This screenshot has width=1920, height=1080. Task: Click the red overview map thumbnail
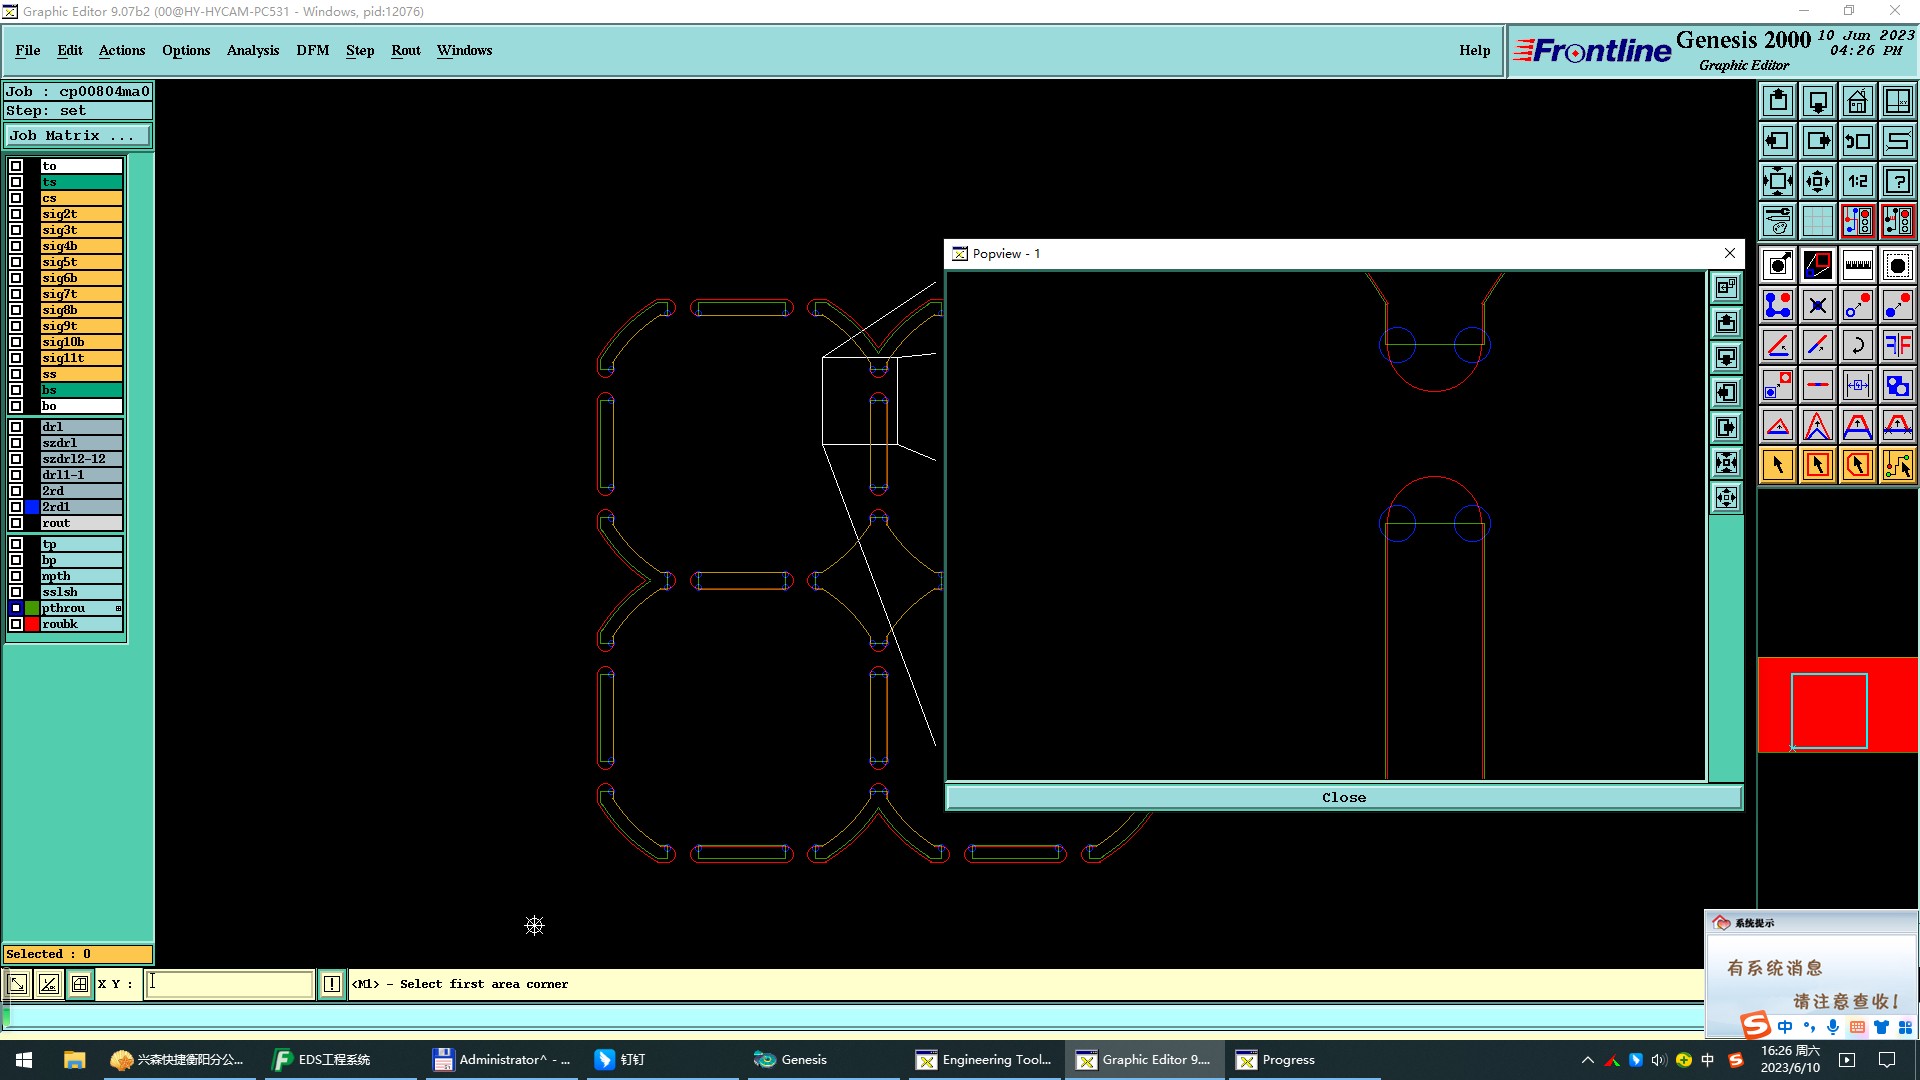click(x=1838, y=705)
